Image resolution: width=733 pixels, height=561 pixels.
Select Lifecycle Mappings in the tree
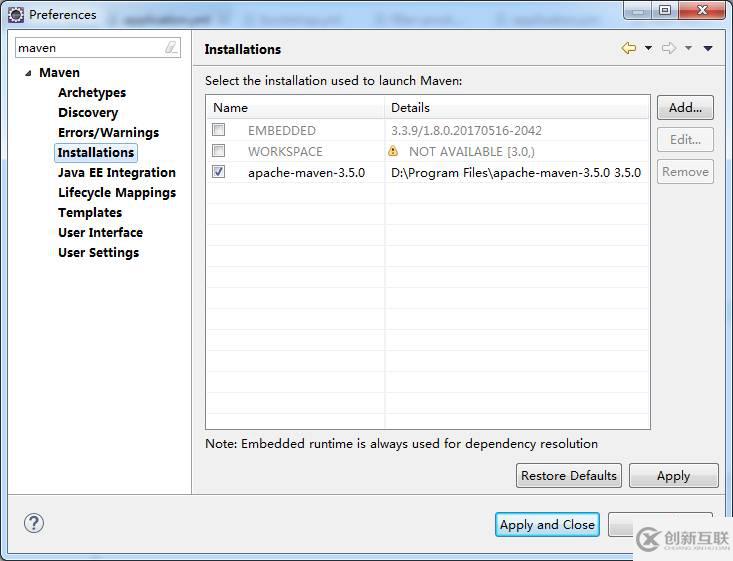click(116, 192)
